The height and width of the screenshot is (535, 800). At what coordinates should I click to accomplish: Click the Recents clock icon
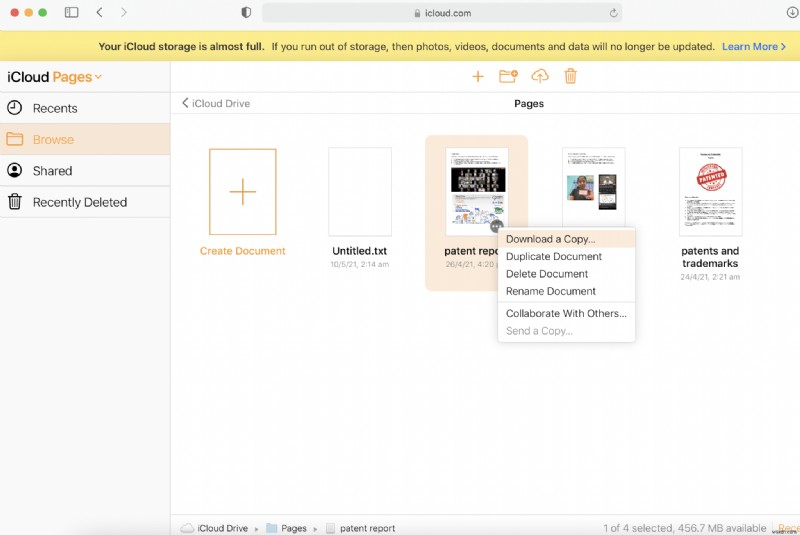click(x=15, y=108)
